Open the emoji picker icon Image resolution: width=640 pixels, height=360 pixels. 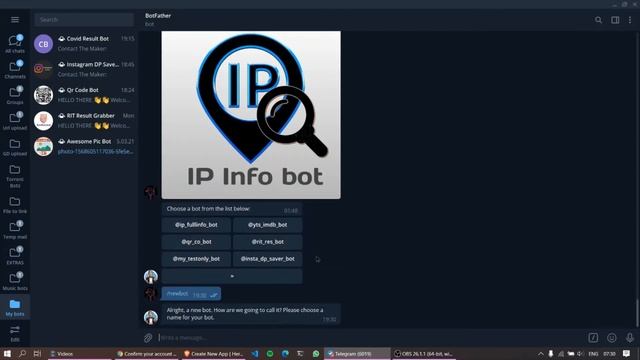click(x=611, y=338)
